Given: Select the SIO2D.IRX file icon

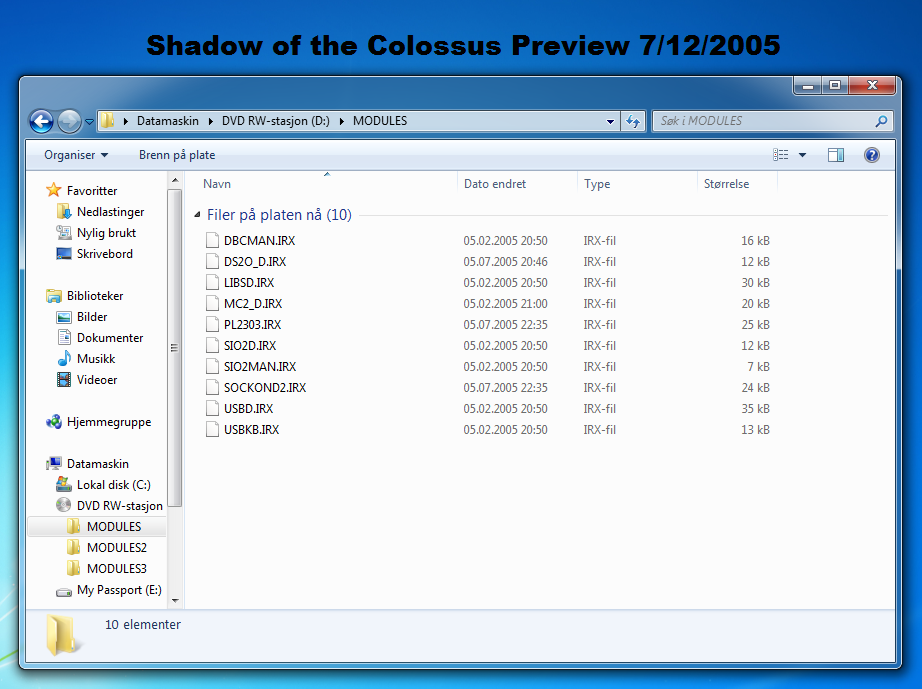Looking at the screenshot, I should tap(212, 346).
